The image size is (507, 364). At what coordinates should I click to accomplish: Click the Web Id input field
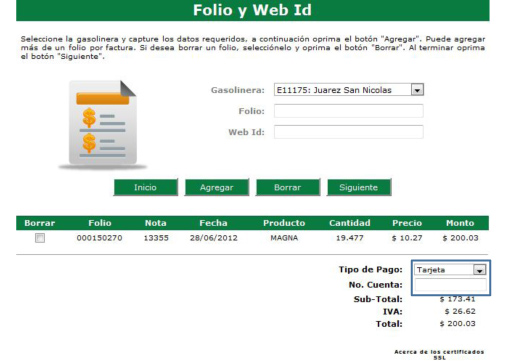coord(349,132)
